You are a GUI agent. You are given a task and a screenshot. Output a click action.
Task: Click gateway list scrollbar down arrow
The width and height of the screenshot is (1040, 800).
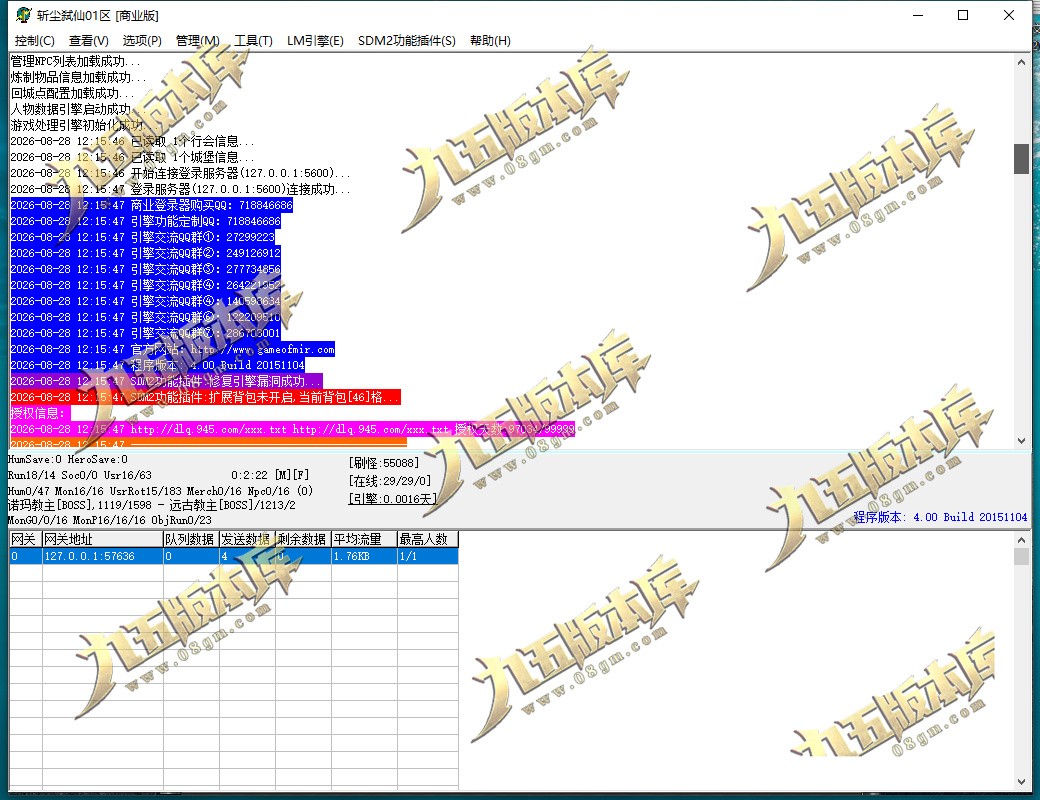(x=1021, y=782)
